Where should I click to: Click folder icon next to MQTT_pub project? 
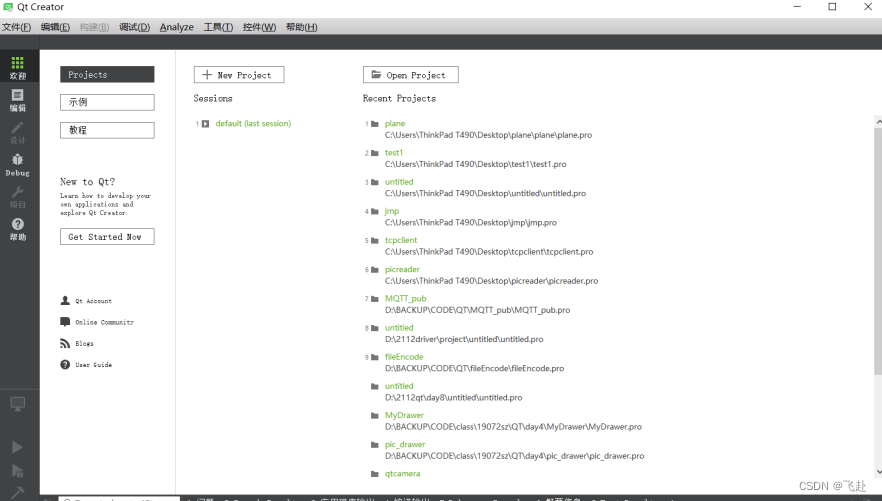click(375, 299)
